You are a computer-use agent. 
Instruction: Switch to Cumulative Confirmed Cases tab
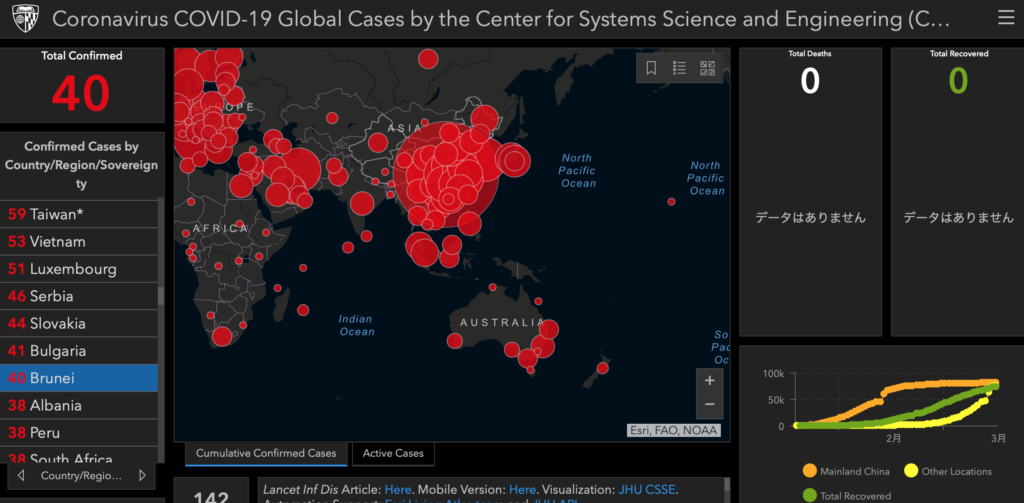pyautogui.click(x=266, y=453)
